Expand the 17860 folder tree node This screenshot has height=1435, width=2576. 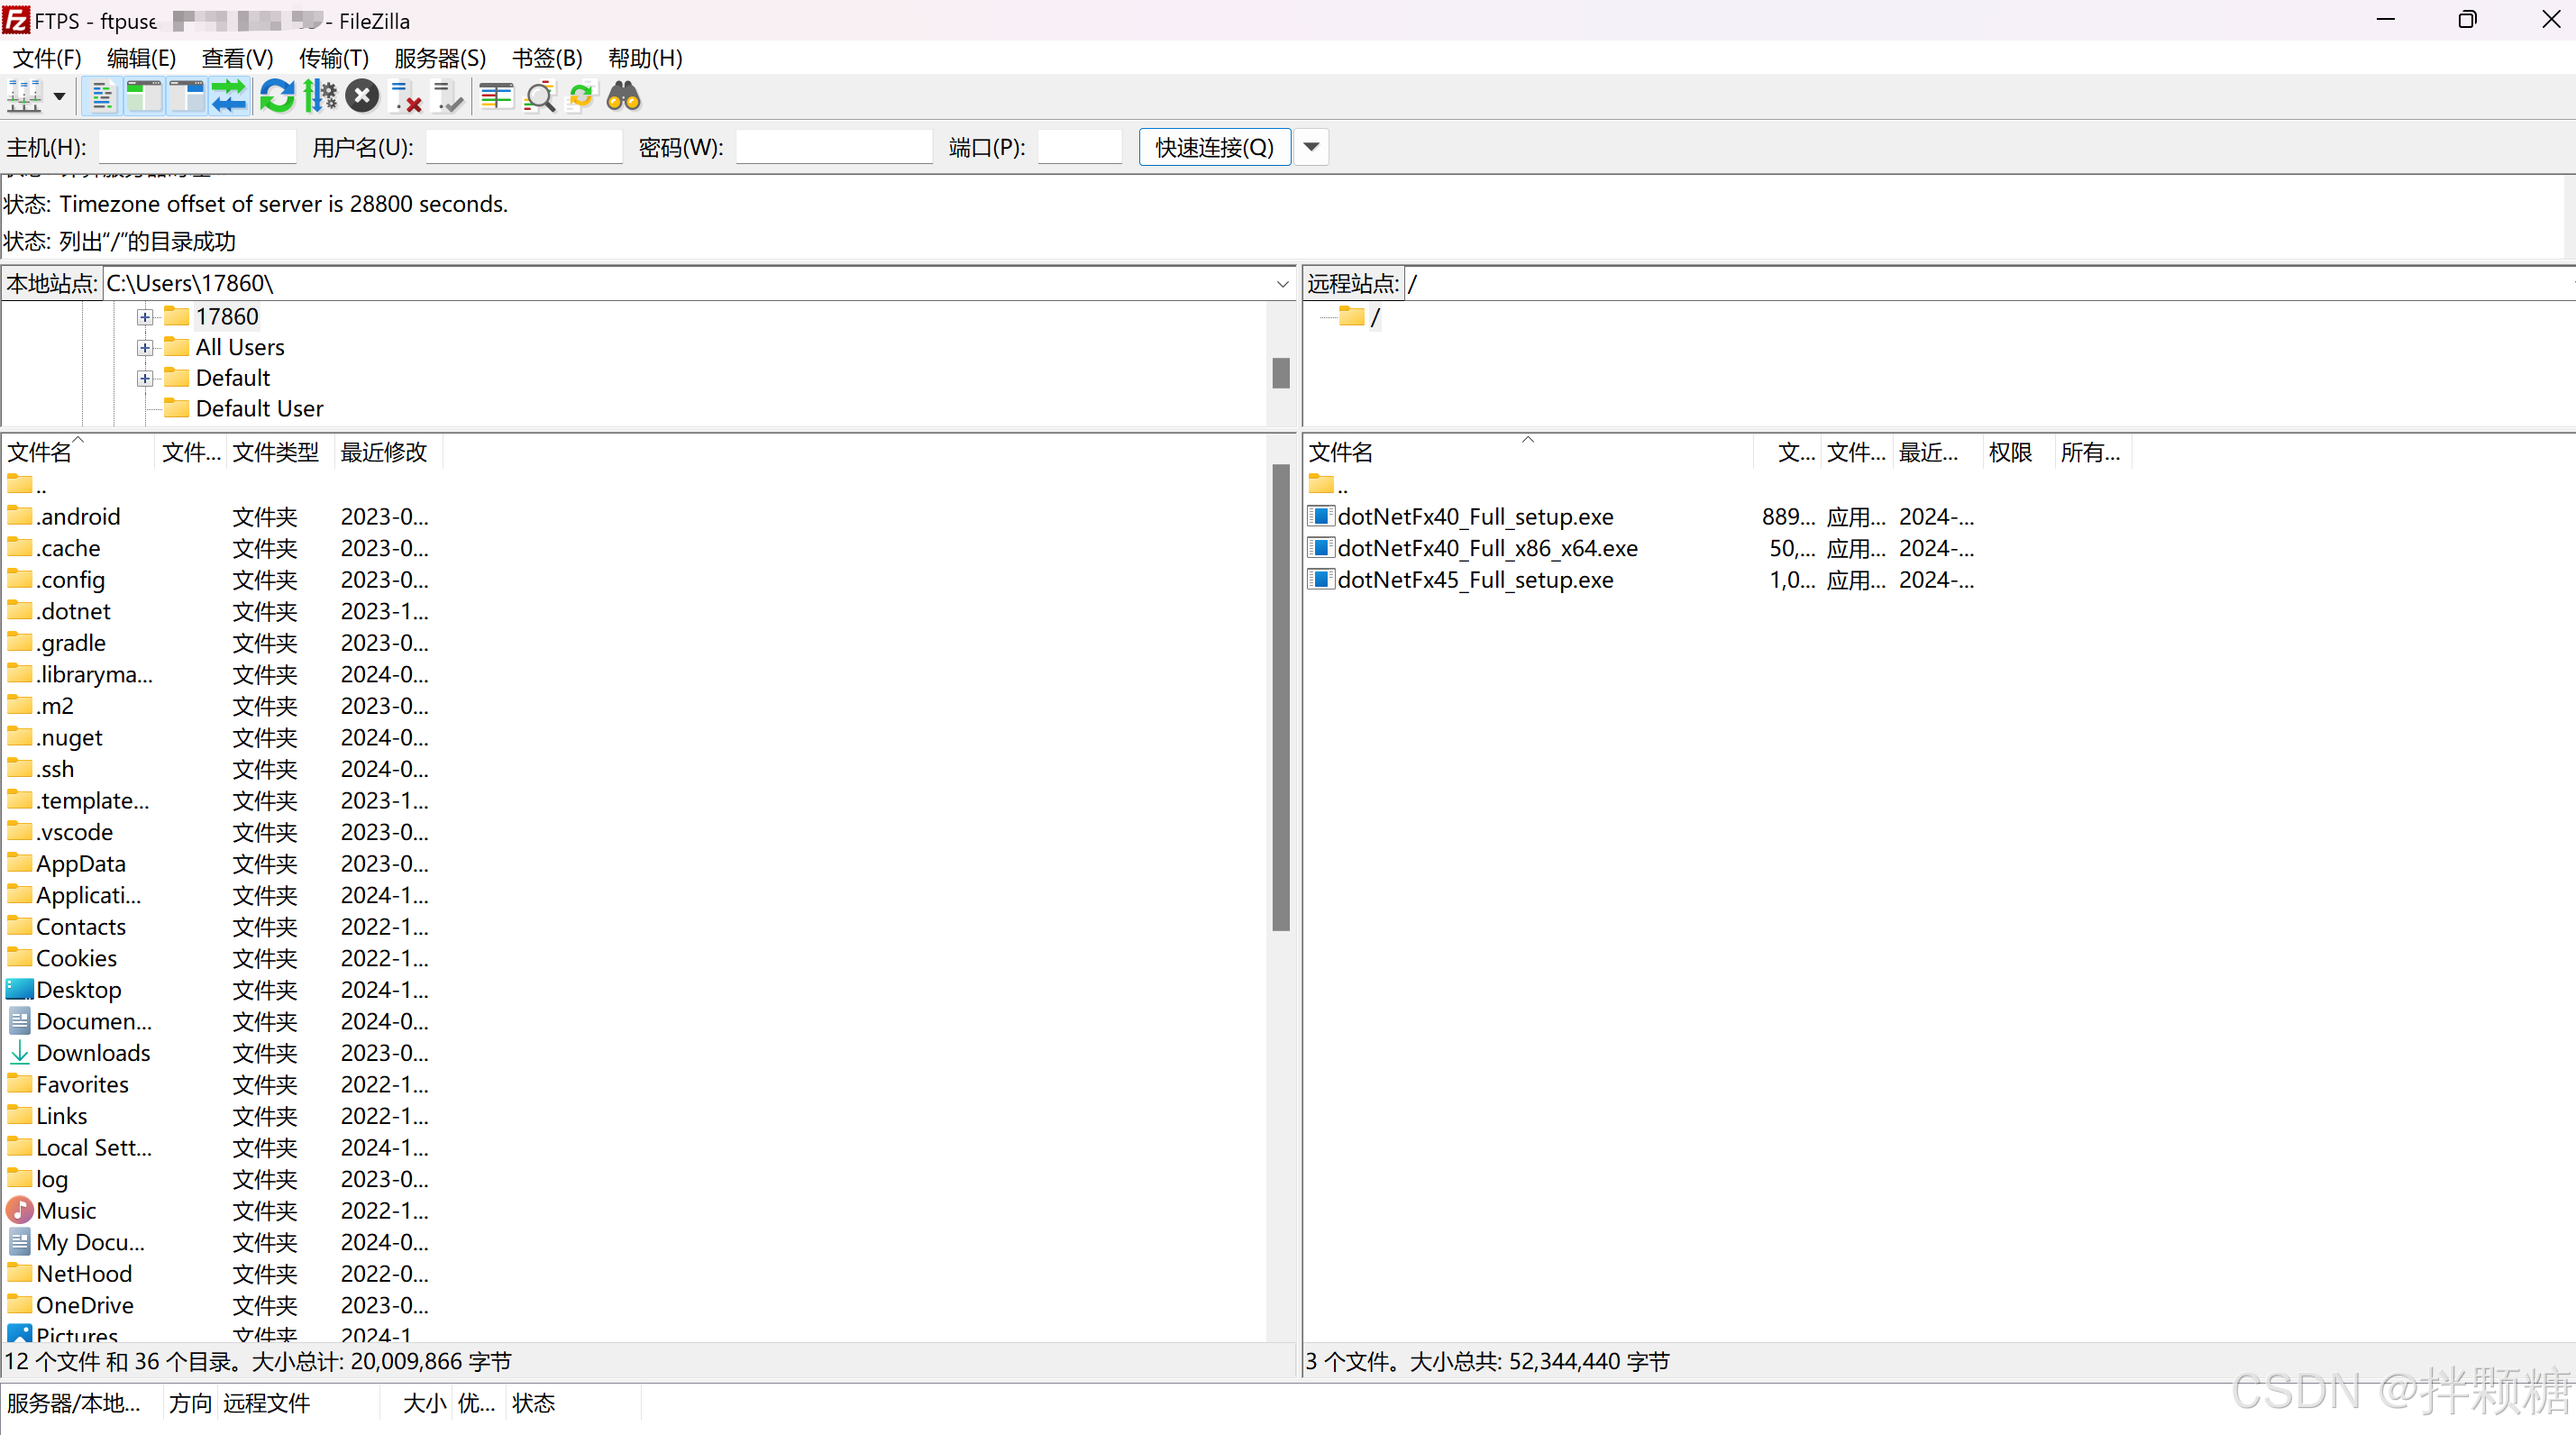click(x=145, y=317)
